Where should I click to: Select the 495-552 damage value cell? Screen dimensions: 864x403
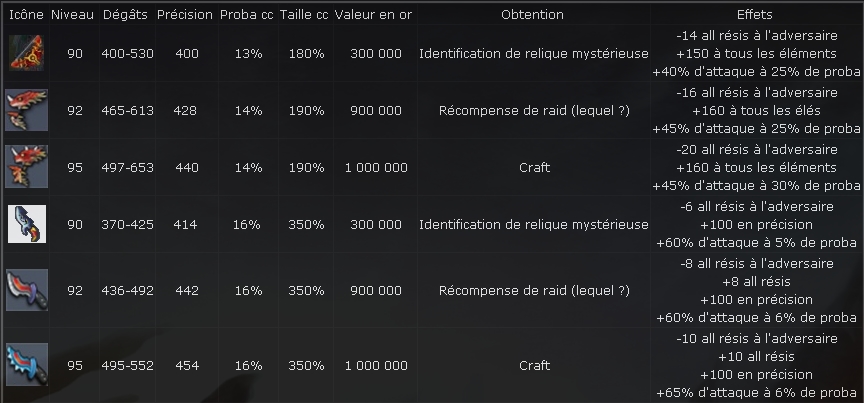pos(127,365)
